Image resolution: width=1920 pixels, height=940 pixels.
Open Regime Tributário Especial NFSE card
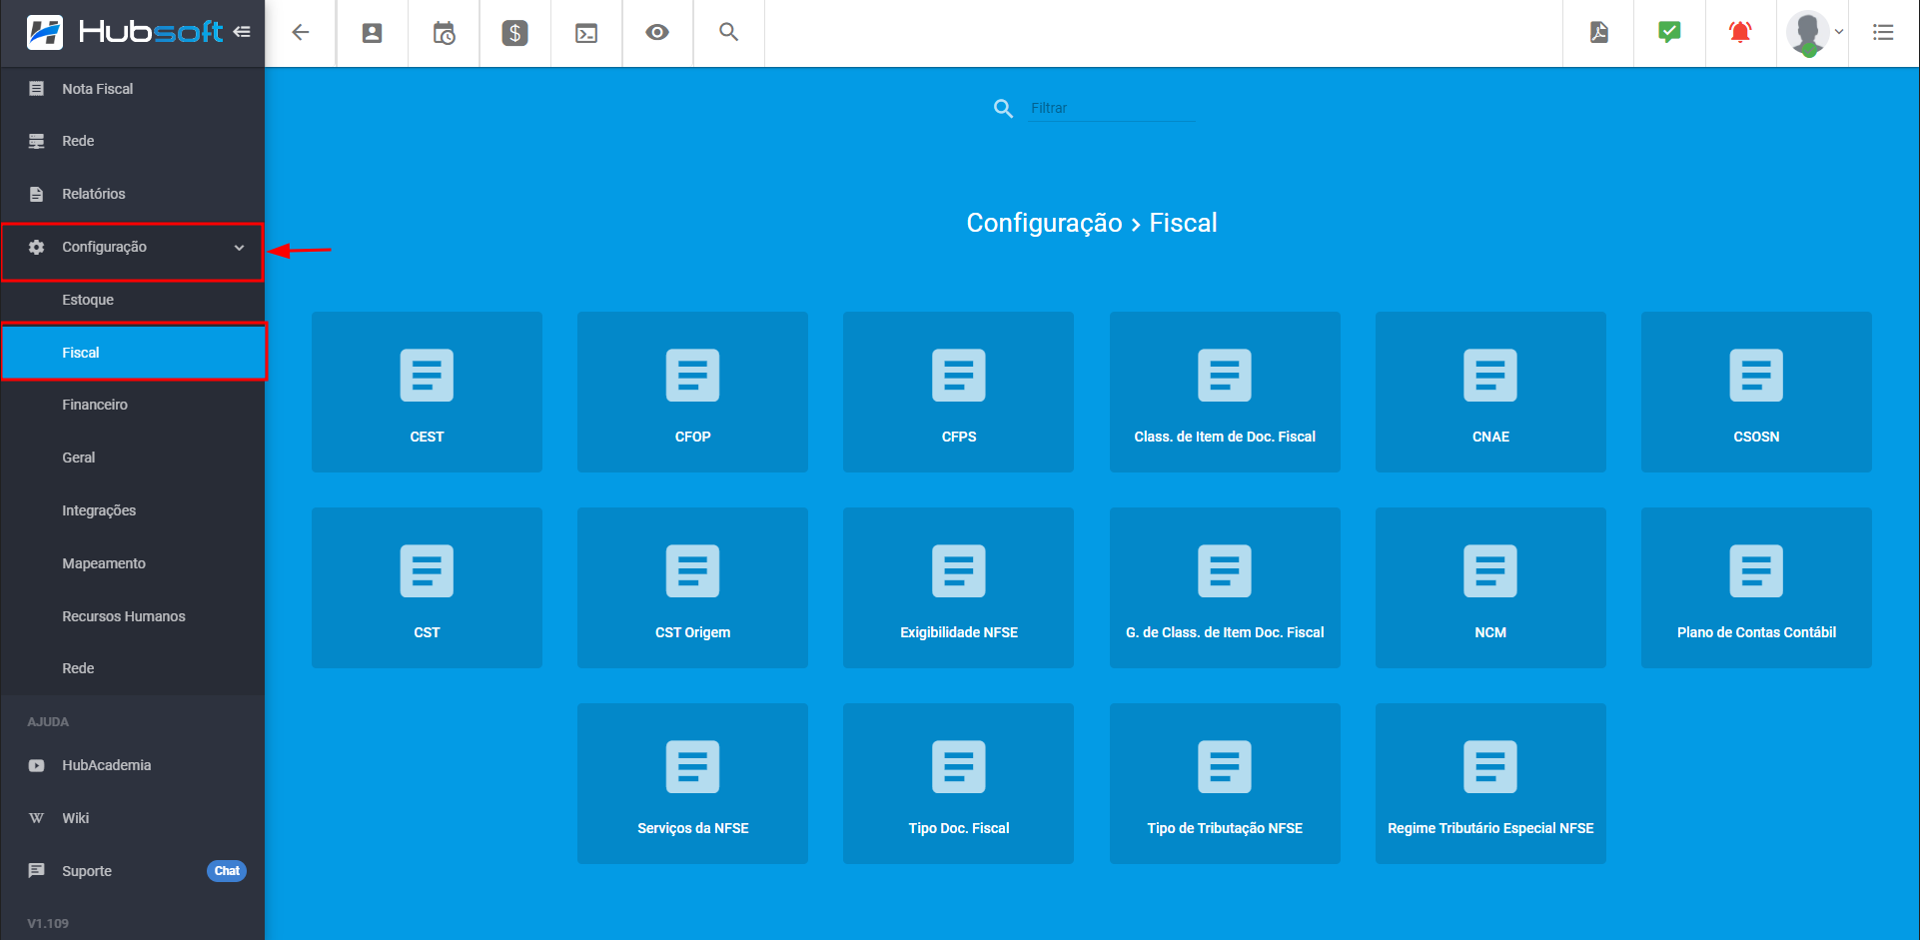(x=1491, y=784)
